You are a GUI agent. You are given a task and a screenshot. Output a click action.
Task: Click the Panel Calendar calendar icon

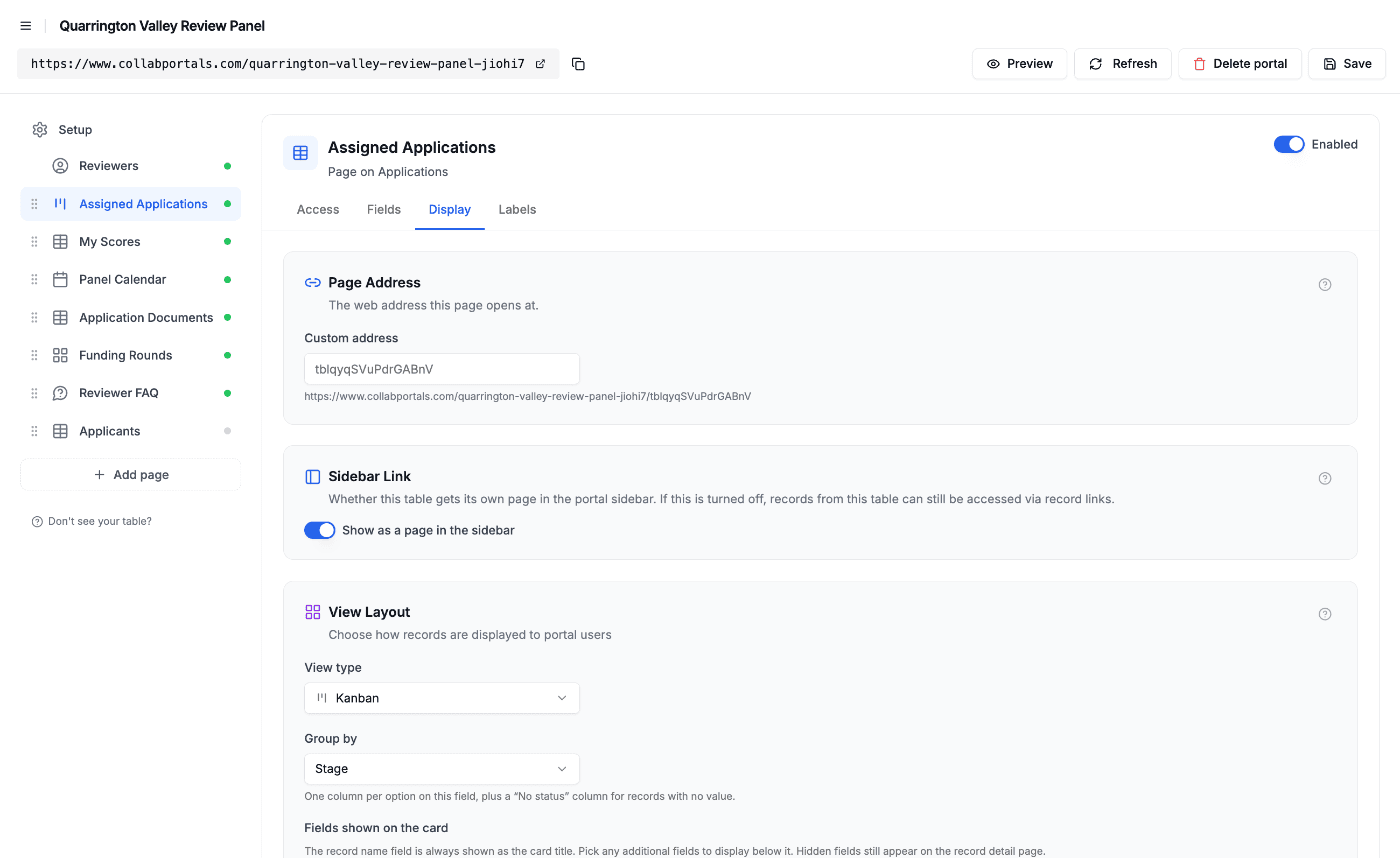coord(60,280)
